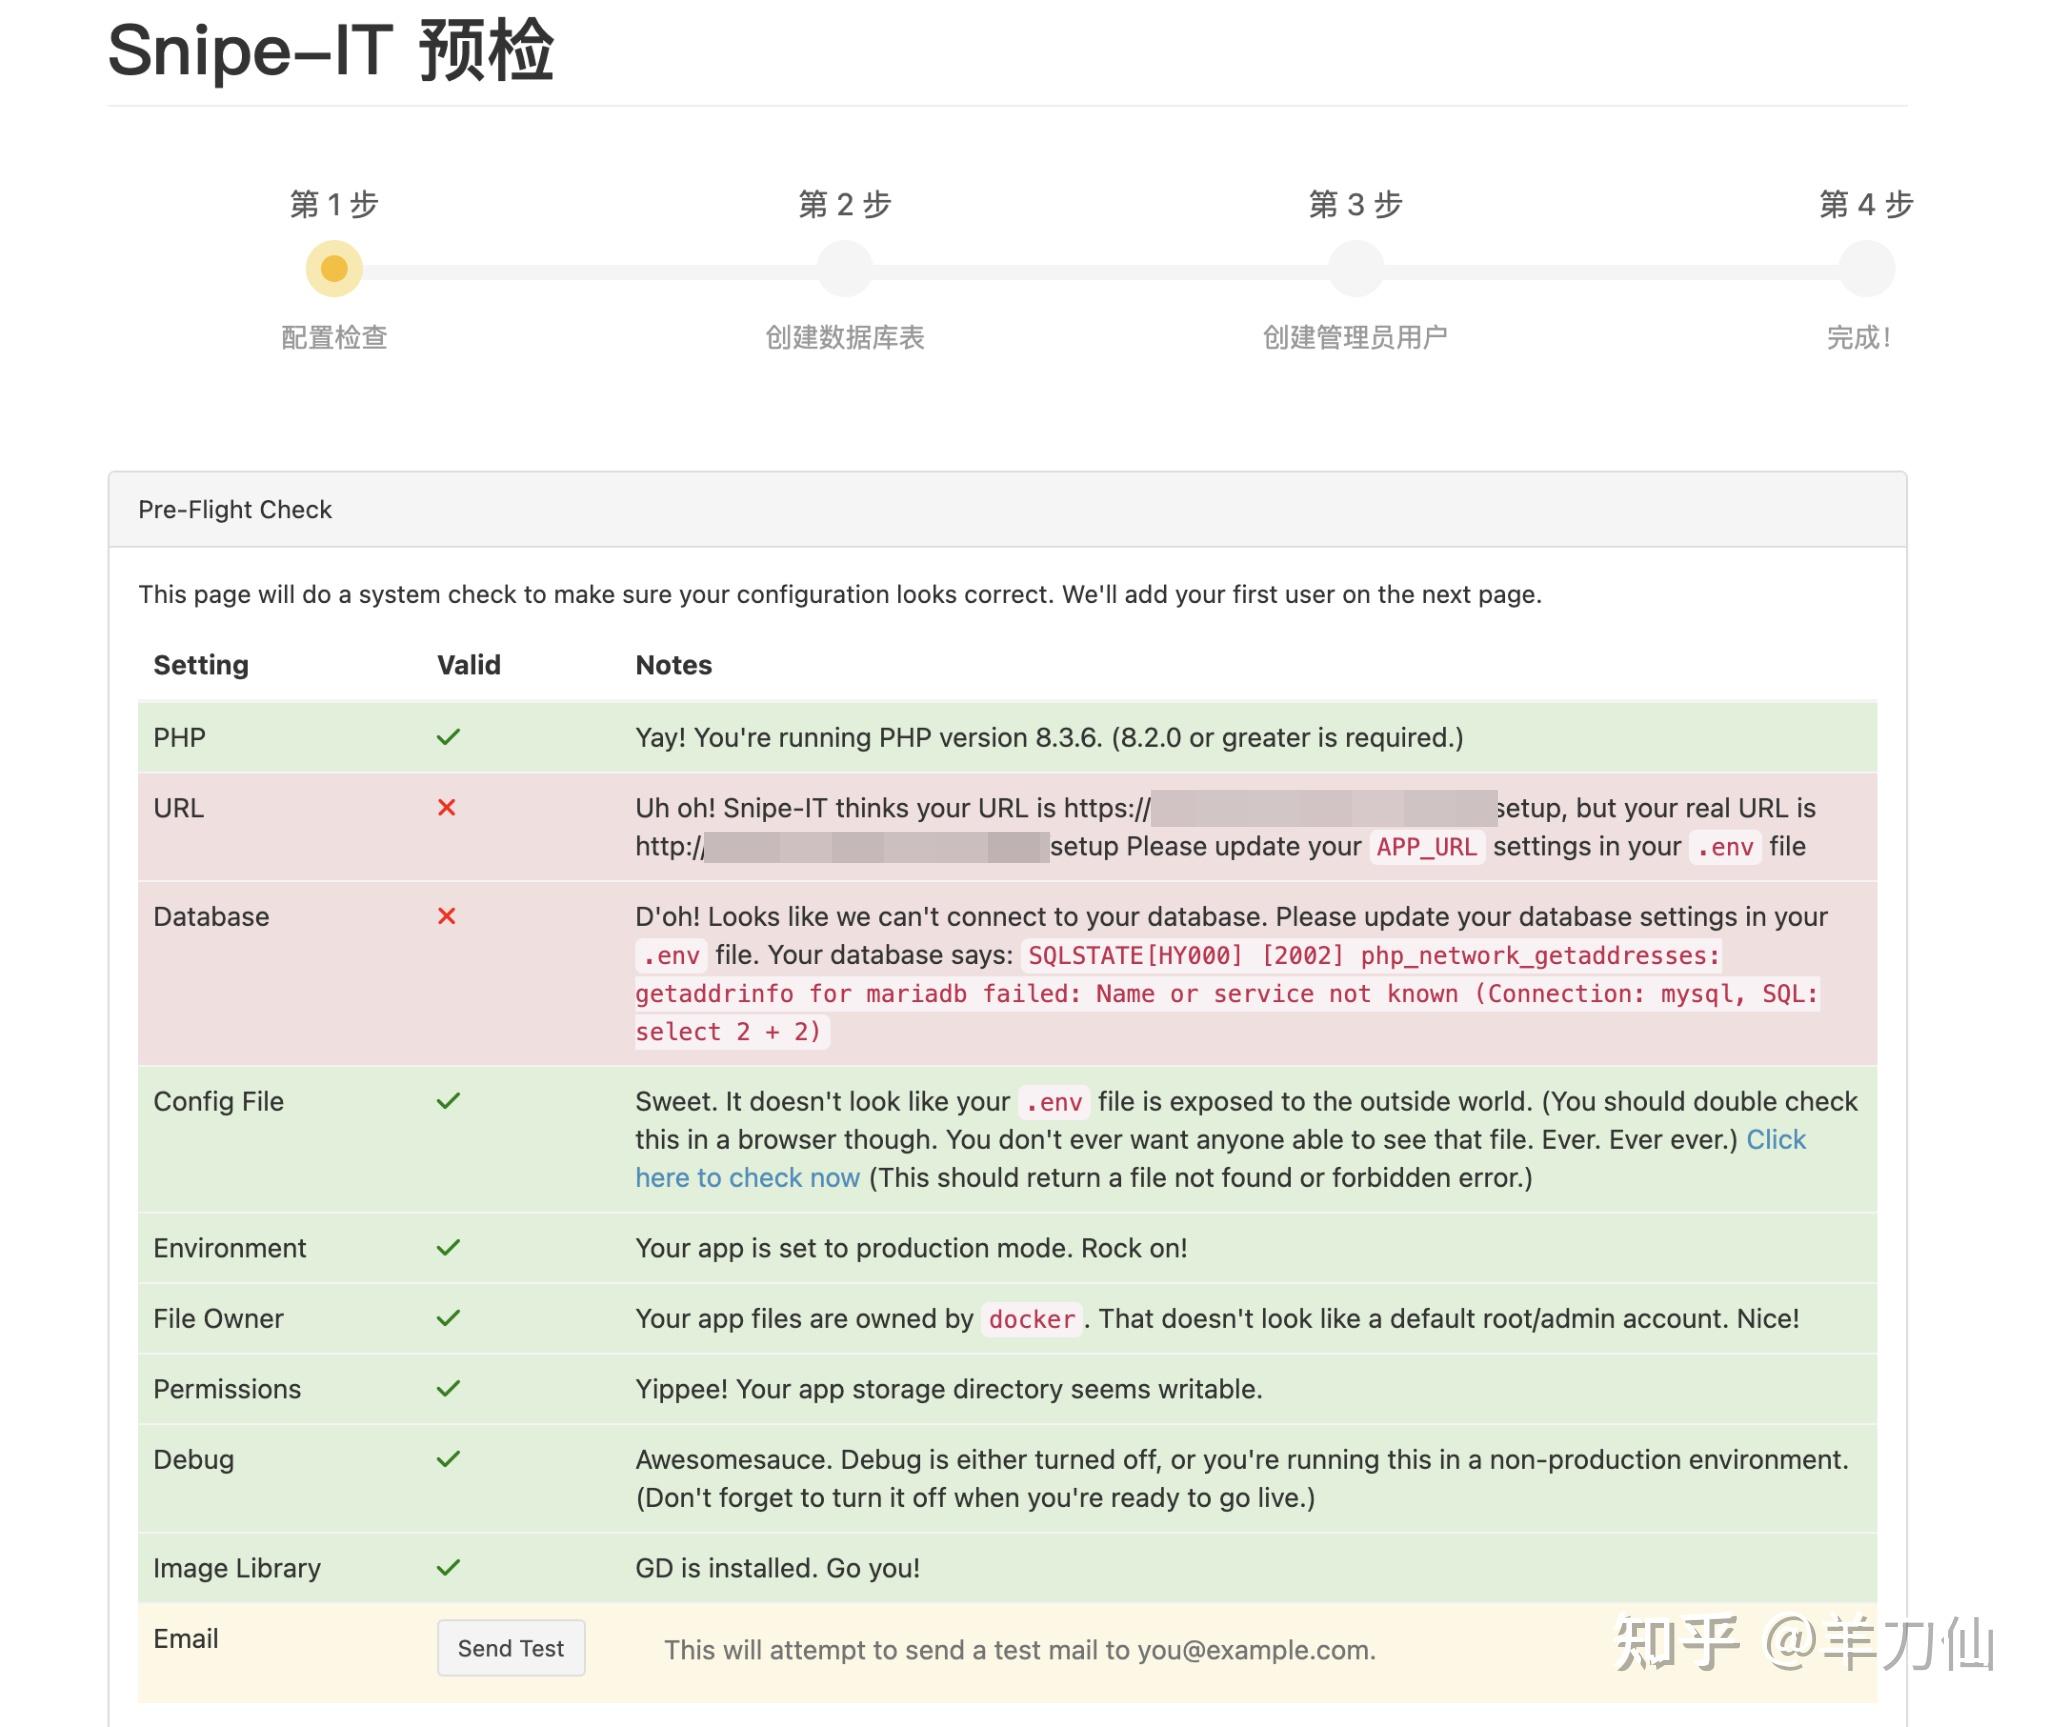2048x1727 pixels.
Task: Click the APP_URL code badge
Action: coord(1428,846)
